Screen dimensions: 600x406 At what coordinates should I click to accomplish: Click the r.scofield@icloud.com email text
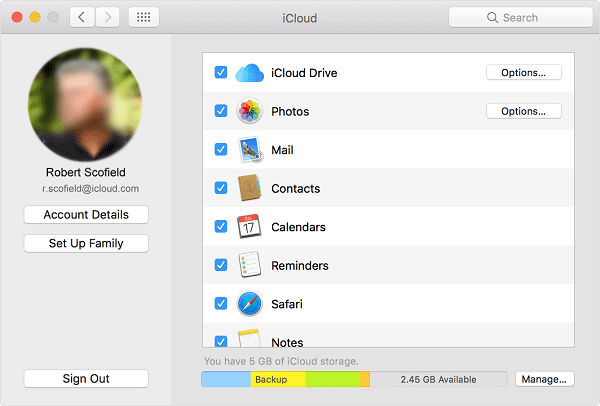tap(91, 189)
